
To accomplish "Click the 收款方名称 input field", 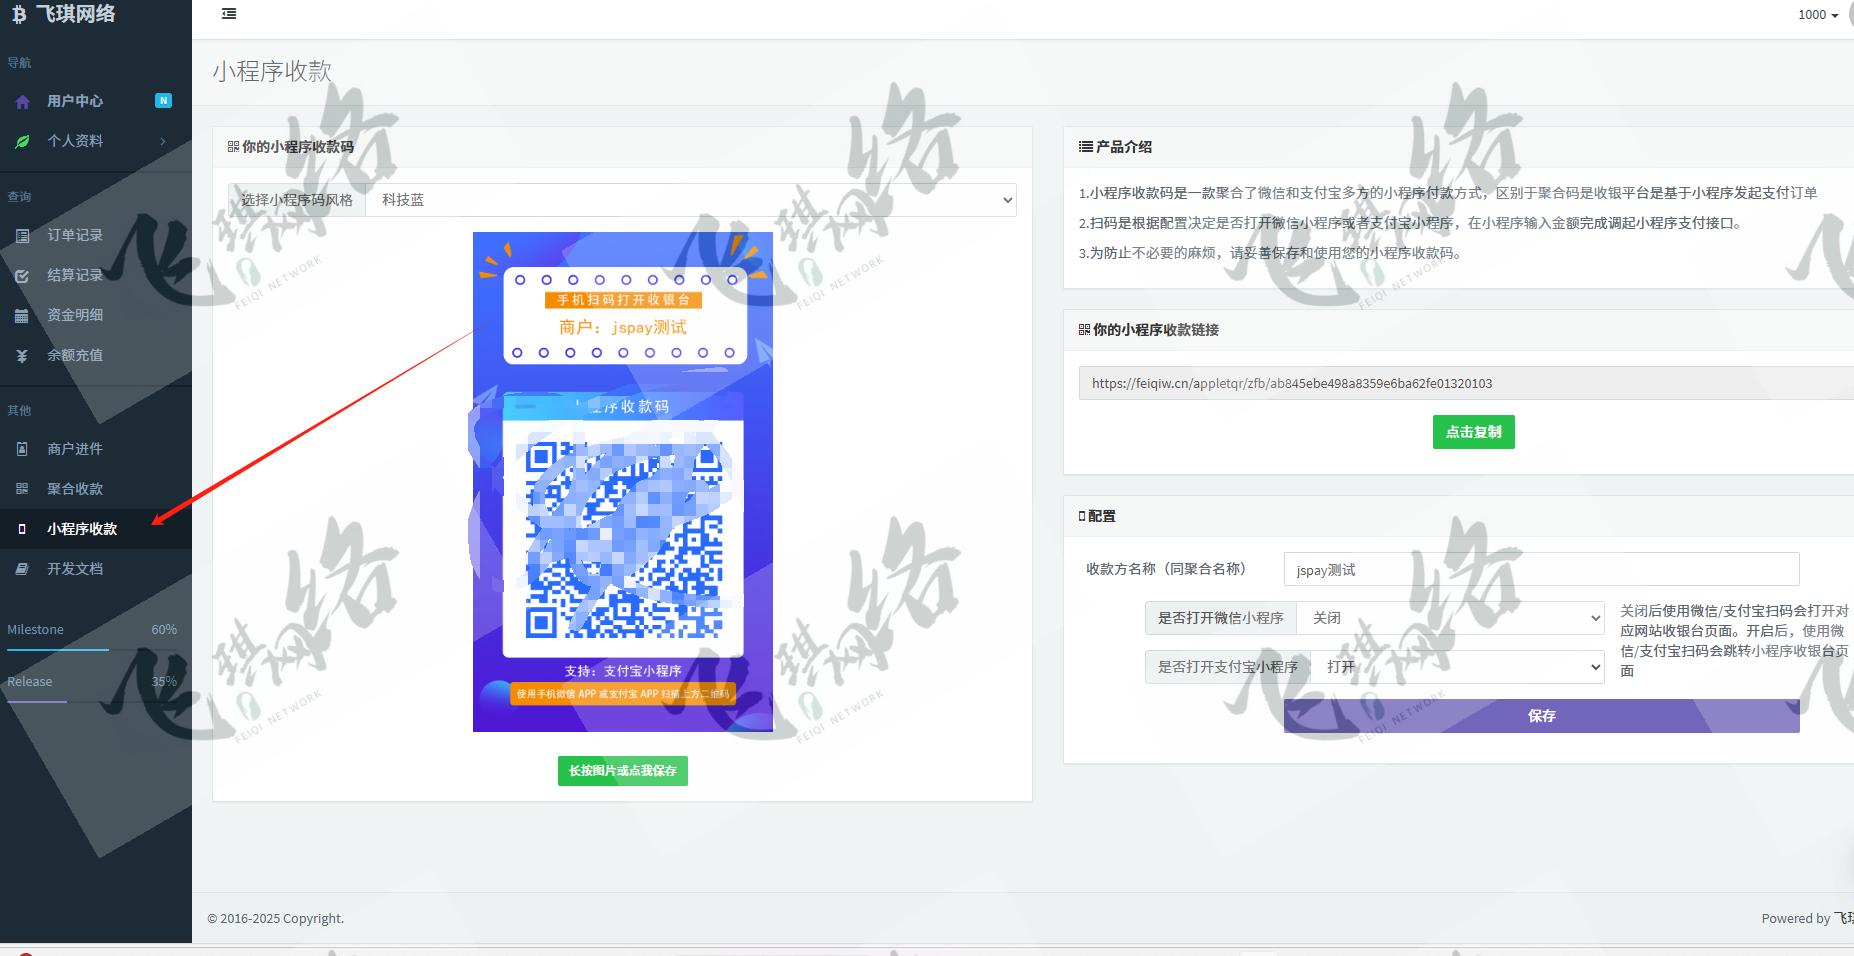I will [x=1541, y=569].
